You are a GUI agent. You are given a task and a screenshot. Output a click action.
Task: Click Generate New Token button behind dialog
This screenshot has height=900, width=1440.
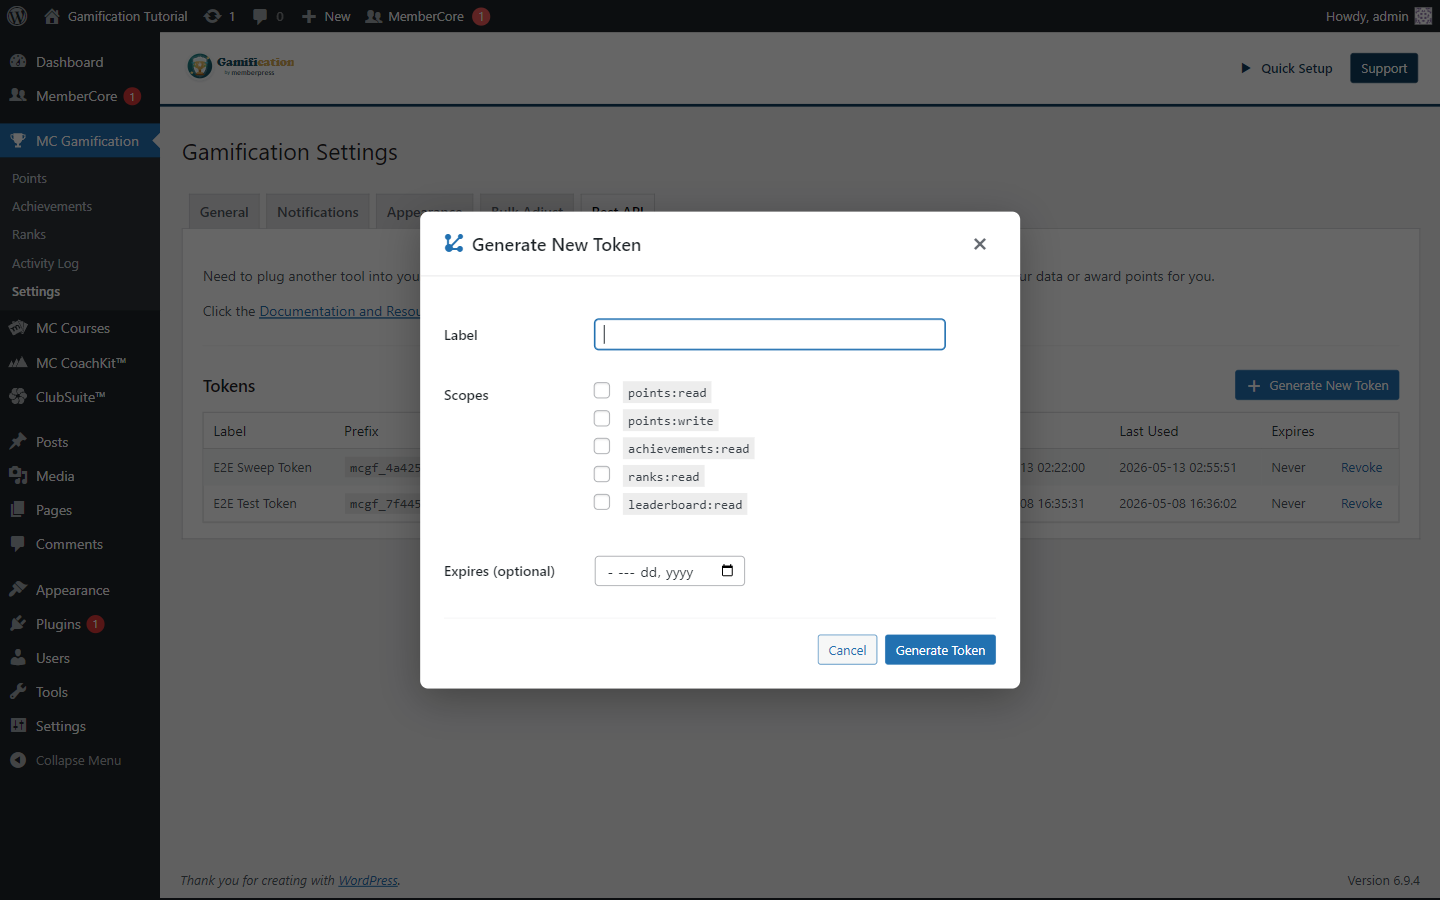tap(1317, 385)
